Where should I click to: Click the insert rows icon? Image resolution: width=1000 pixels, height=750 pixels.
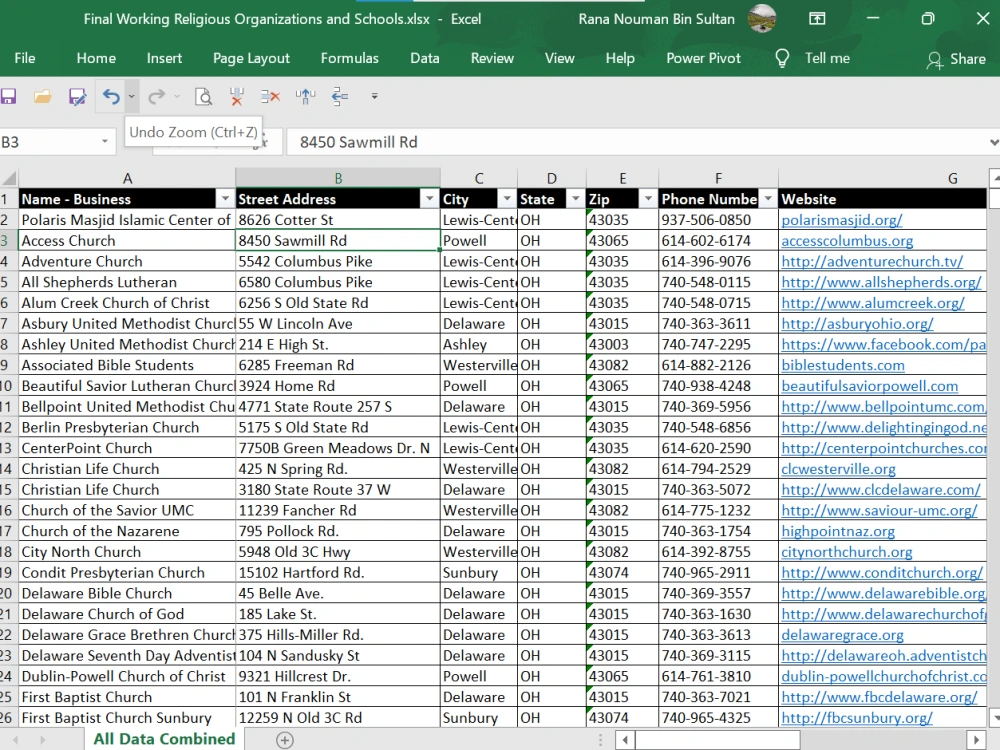pos(339,96)
